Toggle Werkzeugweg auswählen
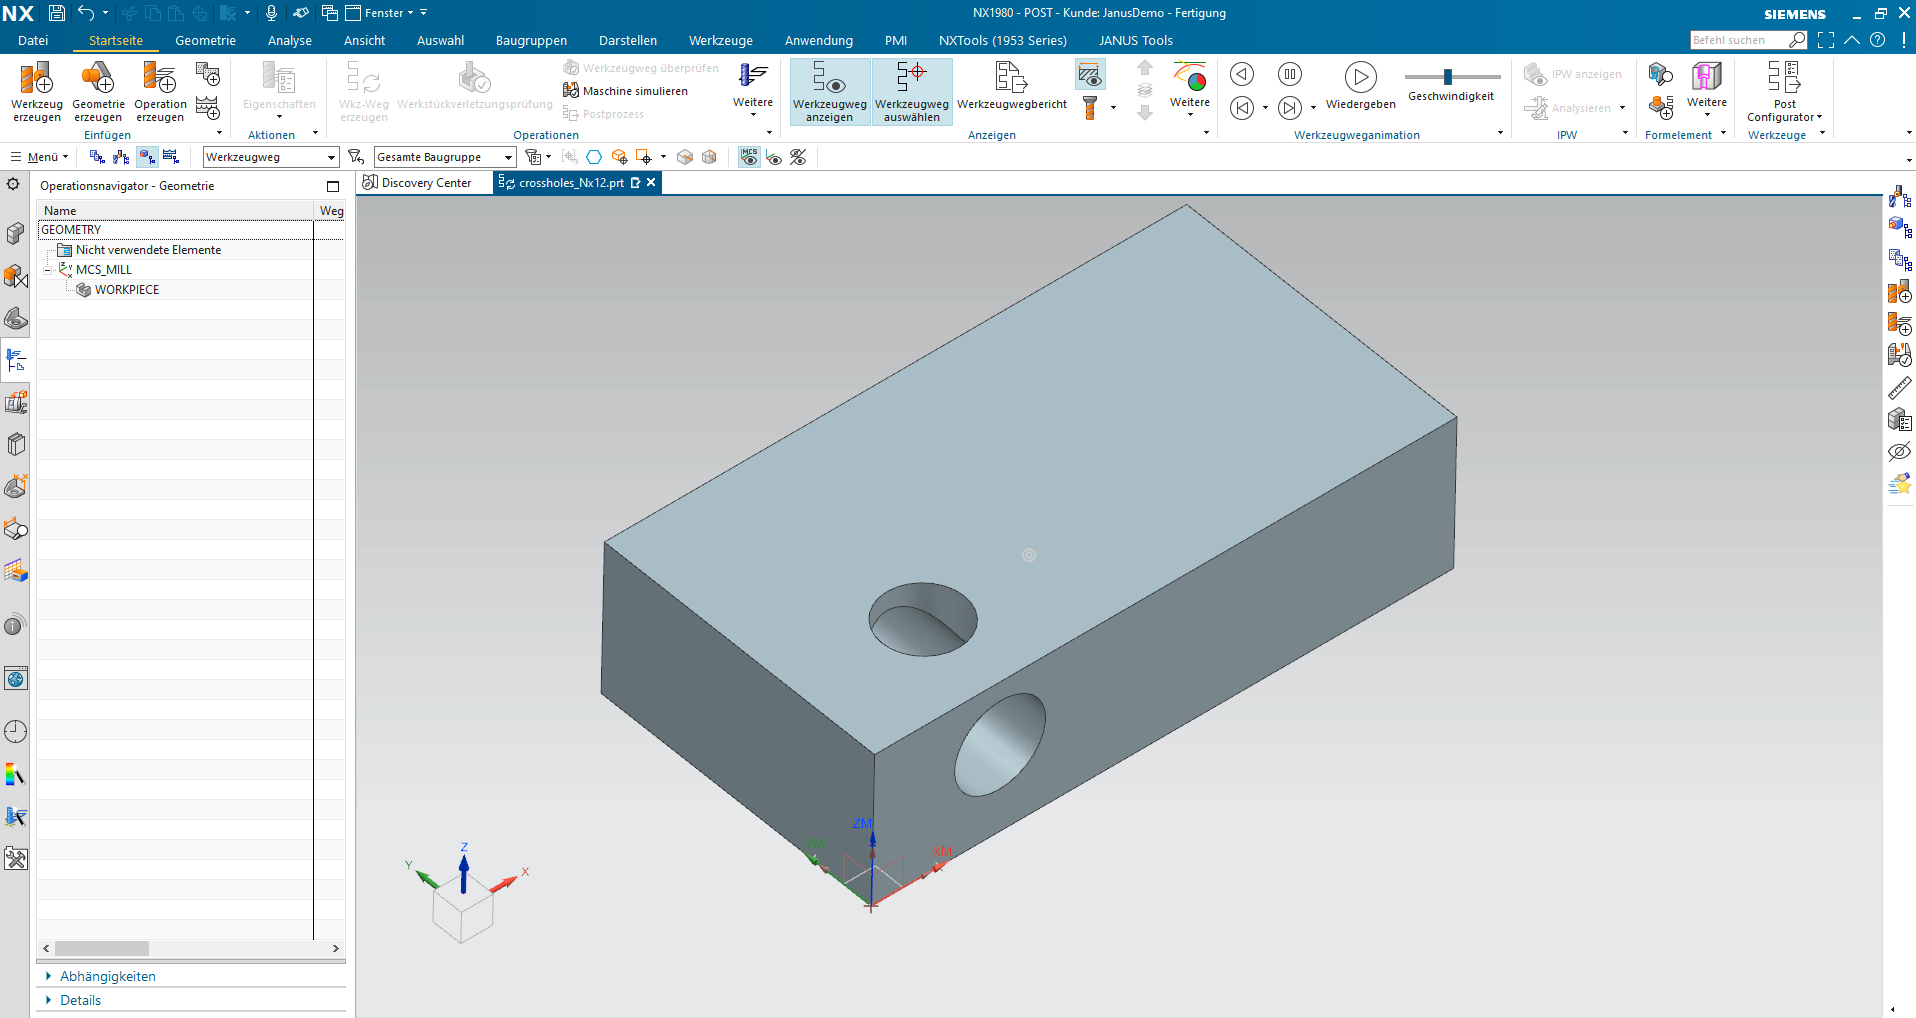This screenshot has width=1916, height=1018. (x=912, y=91)
